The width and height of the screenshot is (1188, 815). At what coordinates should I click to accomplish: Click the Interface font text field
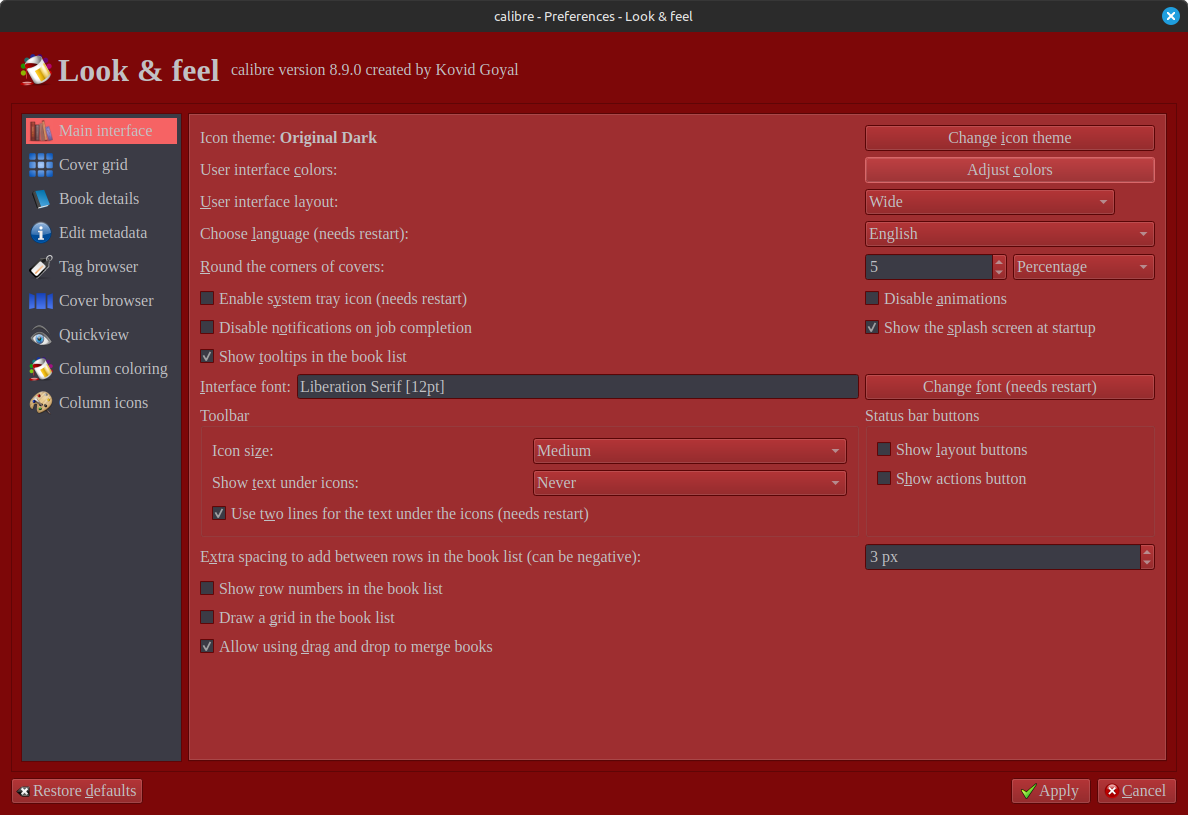click(x=577, y=387)
